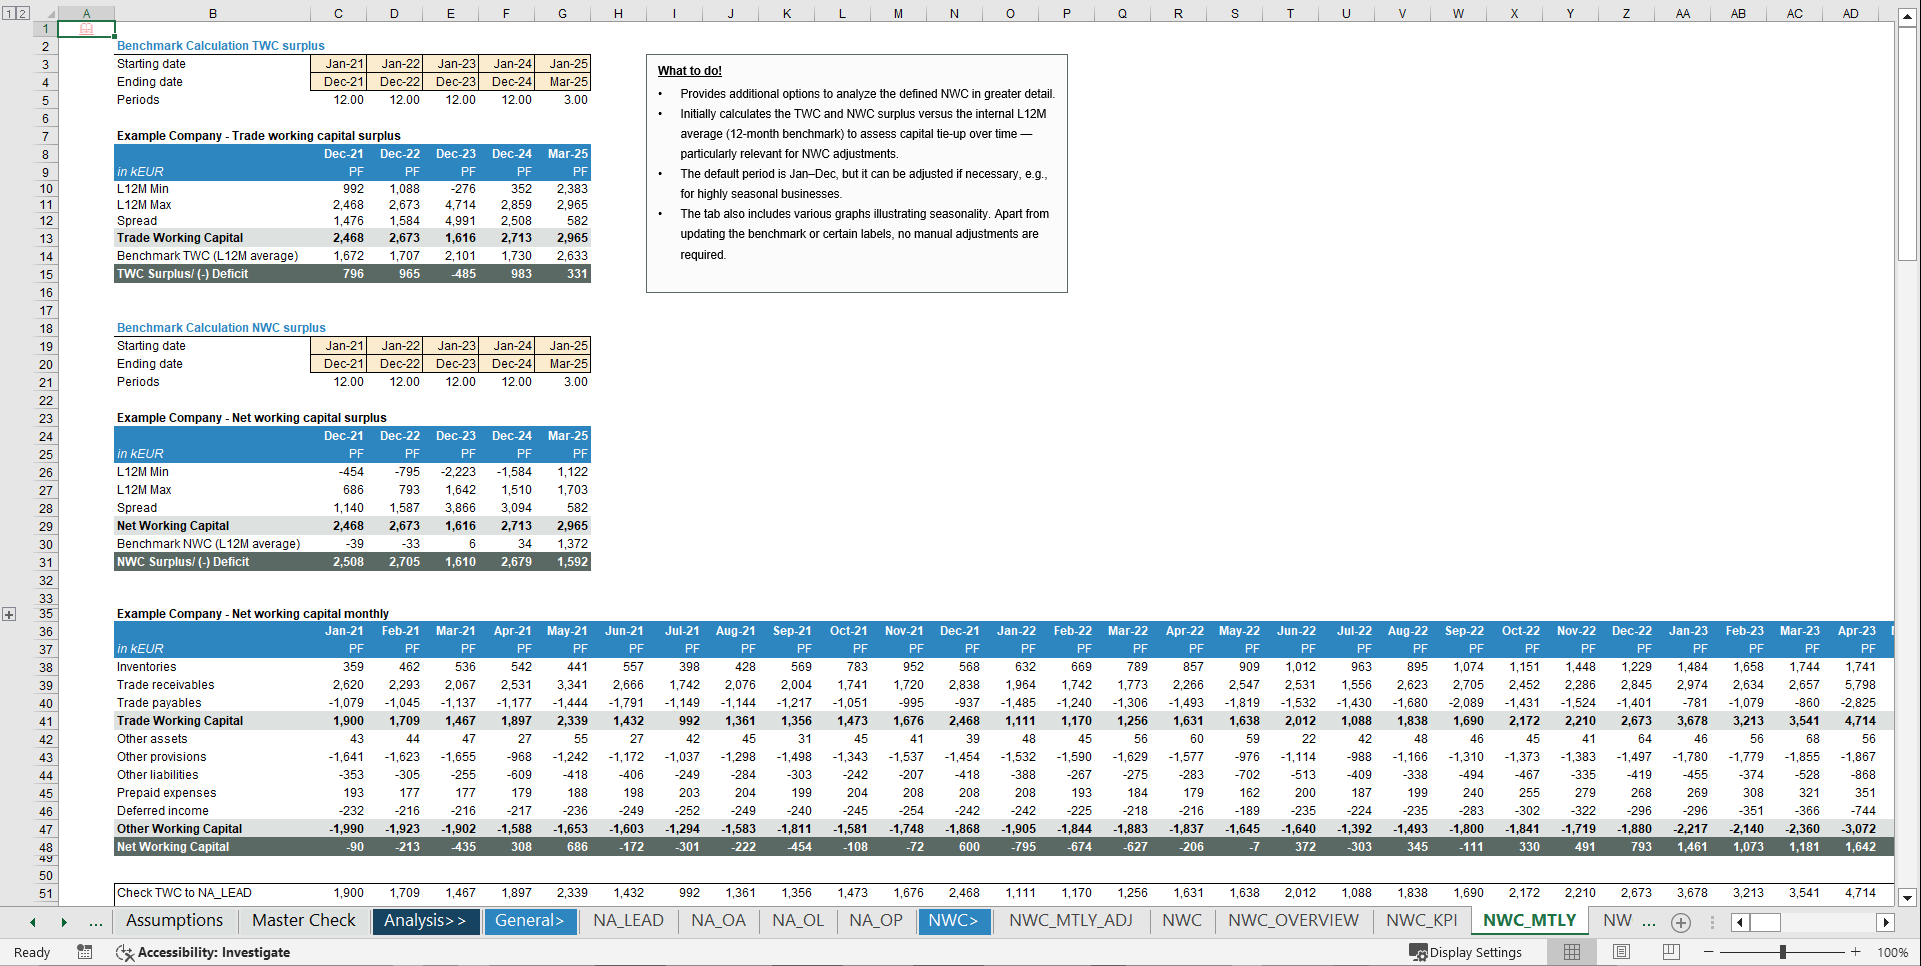
Task: Switch to Page Layout view icon
Action: coord(1621,952)
